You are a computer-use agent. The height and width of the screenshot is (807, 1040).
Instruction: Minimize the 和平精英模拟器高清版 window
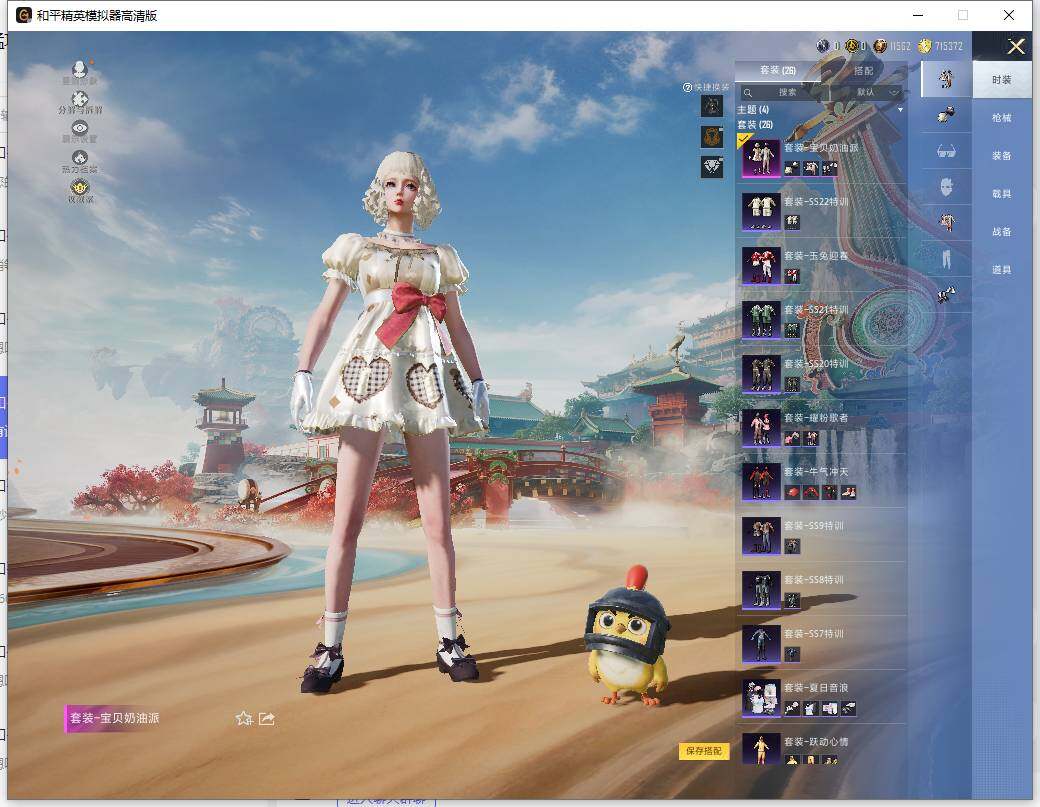point(919,15)
